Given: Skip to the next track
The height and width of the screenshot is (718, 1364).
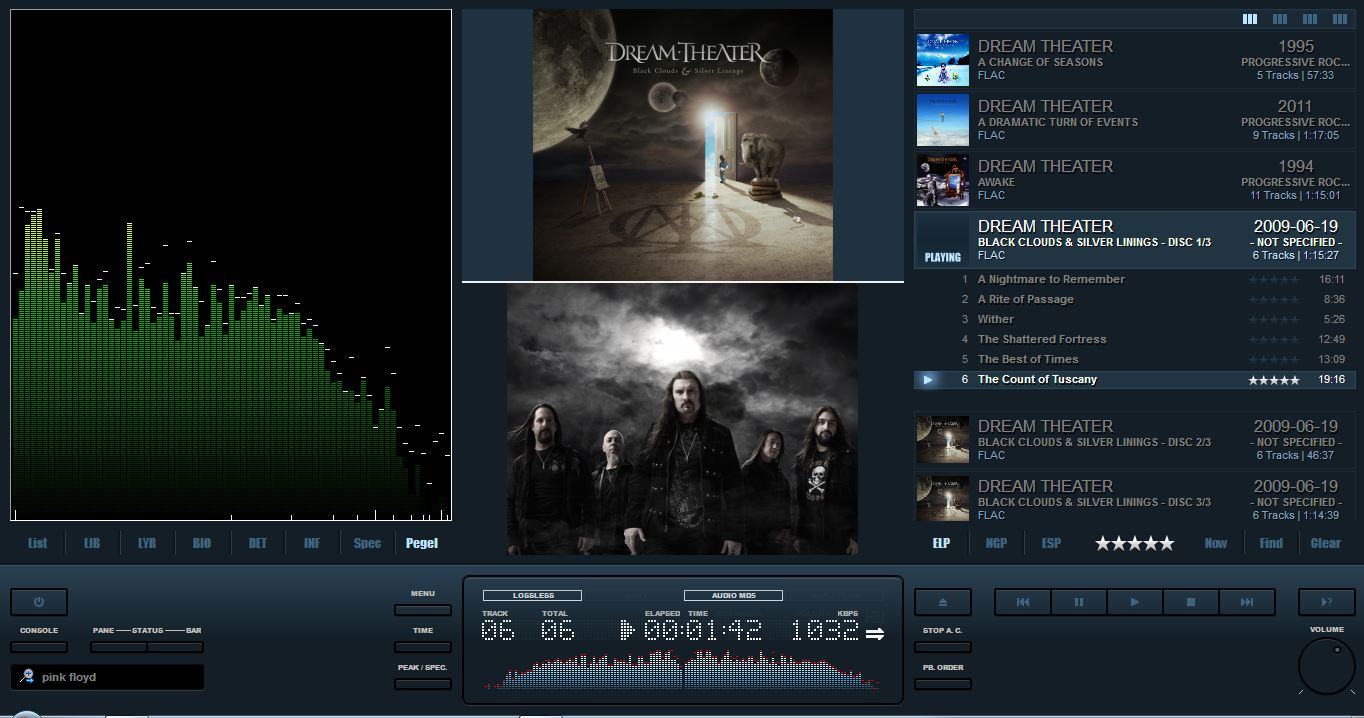Looking at the screenshot, I should tap(1246, 602).
